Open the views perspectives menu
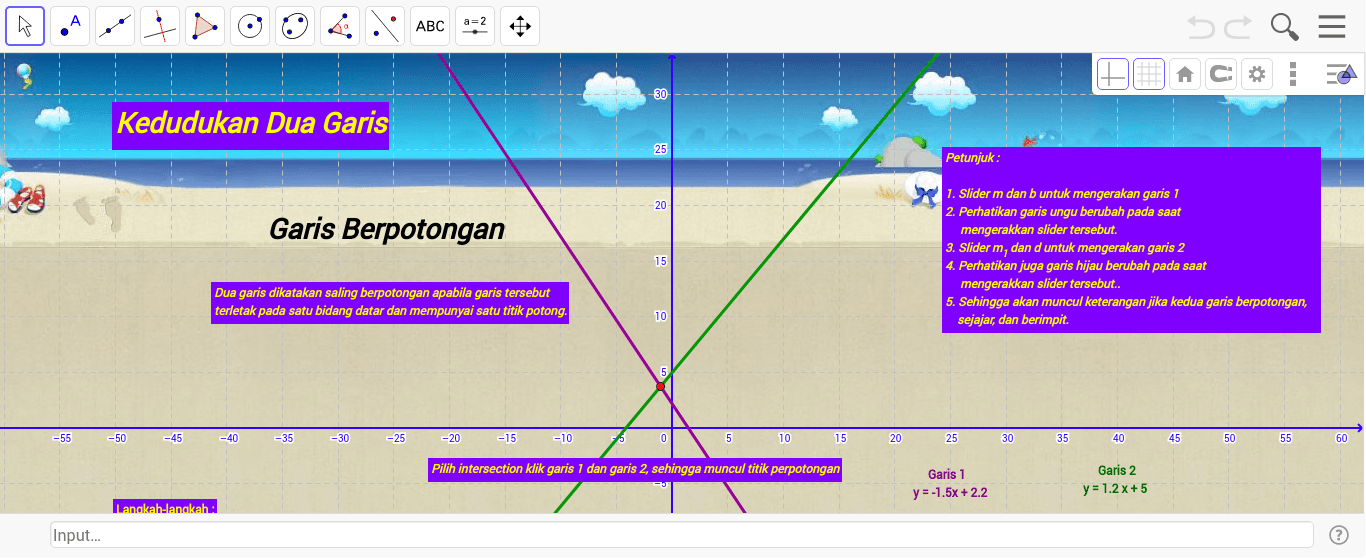The image size is (1366, 558). [1341, 74]
